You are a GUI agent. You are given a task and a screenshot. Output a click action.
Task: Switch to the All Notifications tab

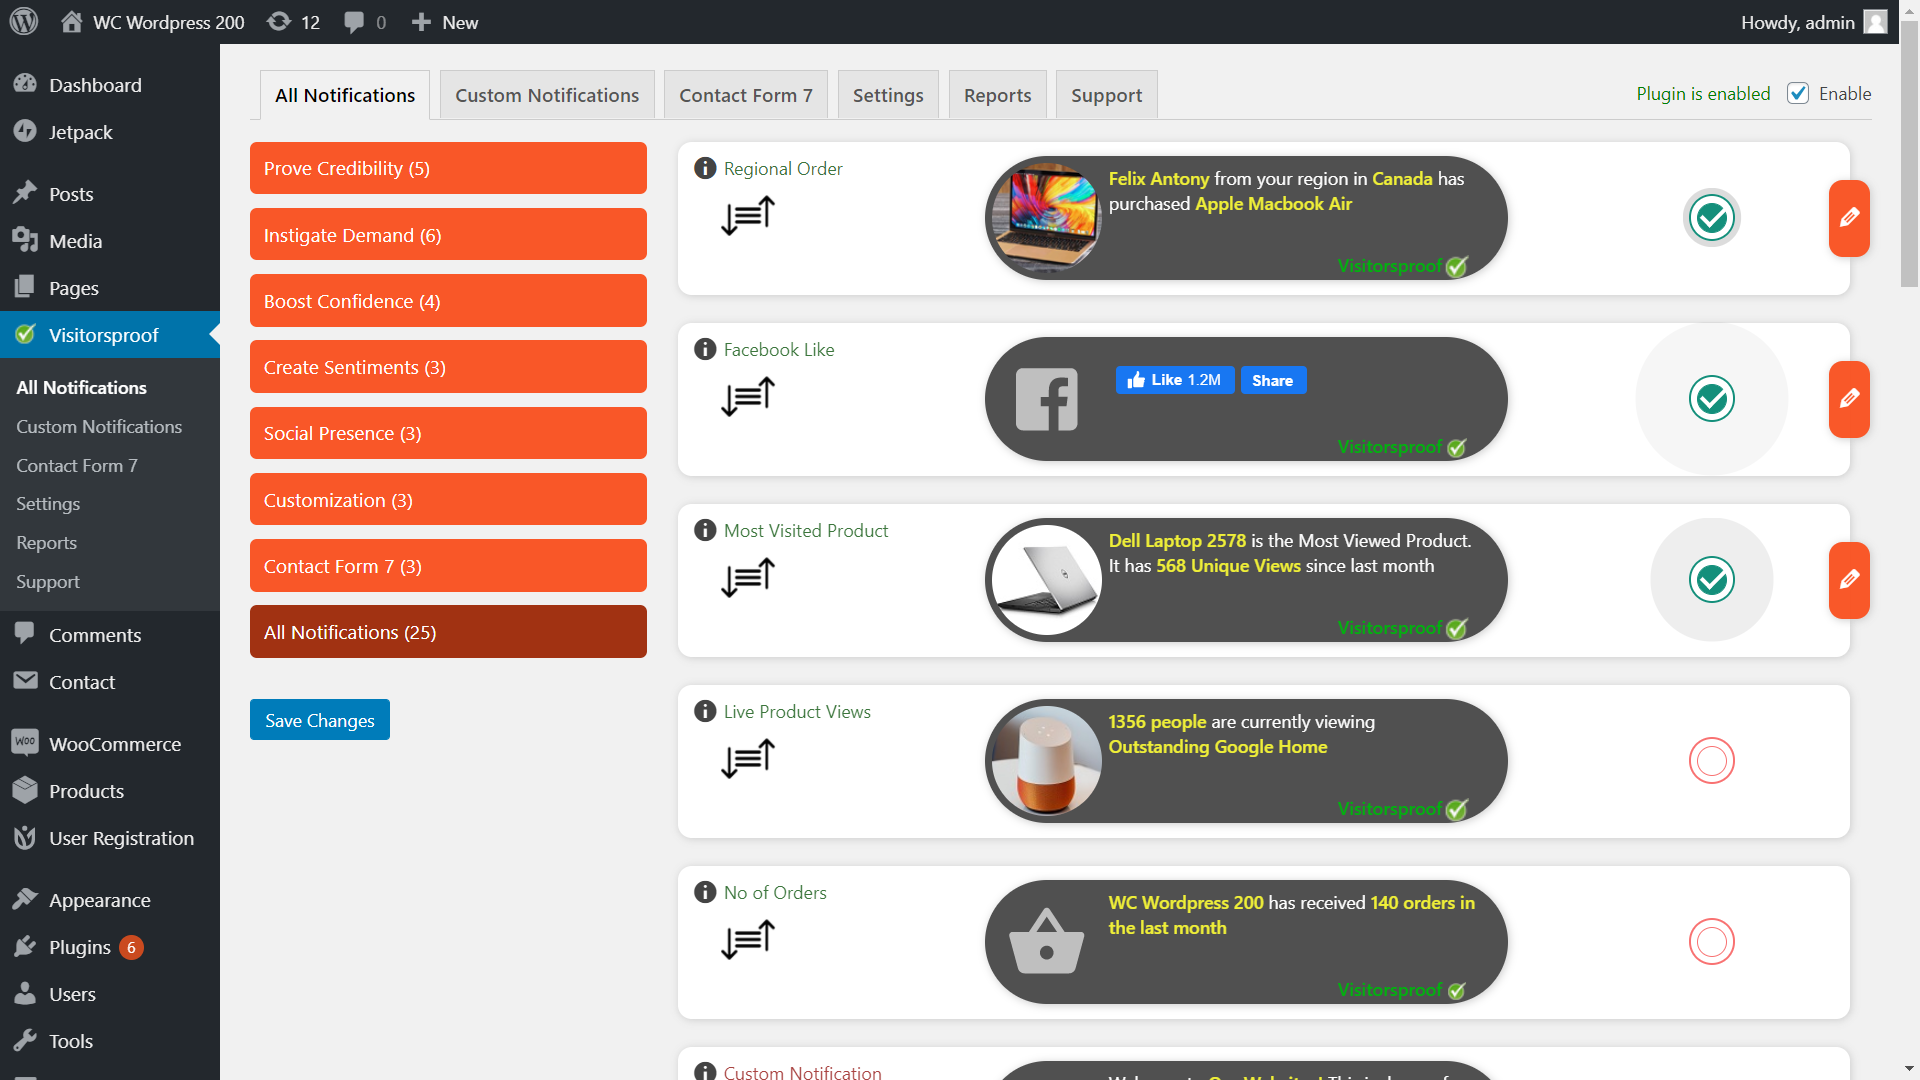pos(345,95)
